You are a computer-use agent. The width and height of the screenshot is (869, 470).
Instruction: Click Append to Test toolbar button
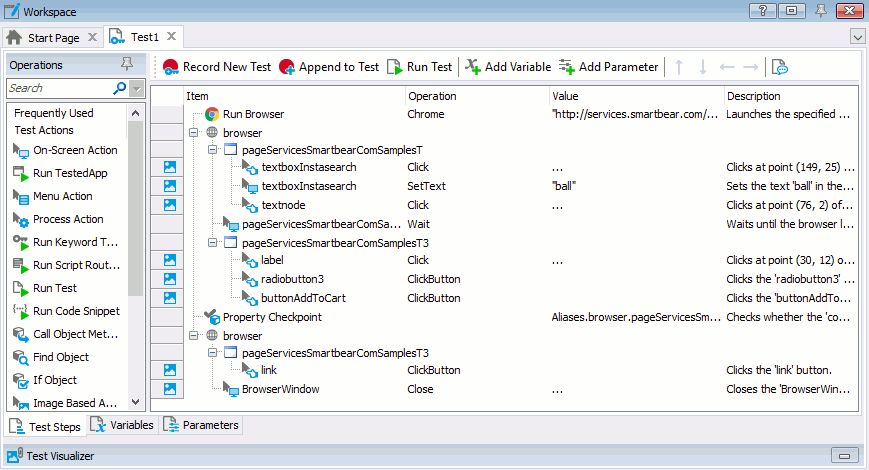[287, 67]
